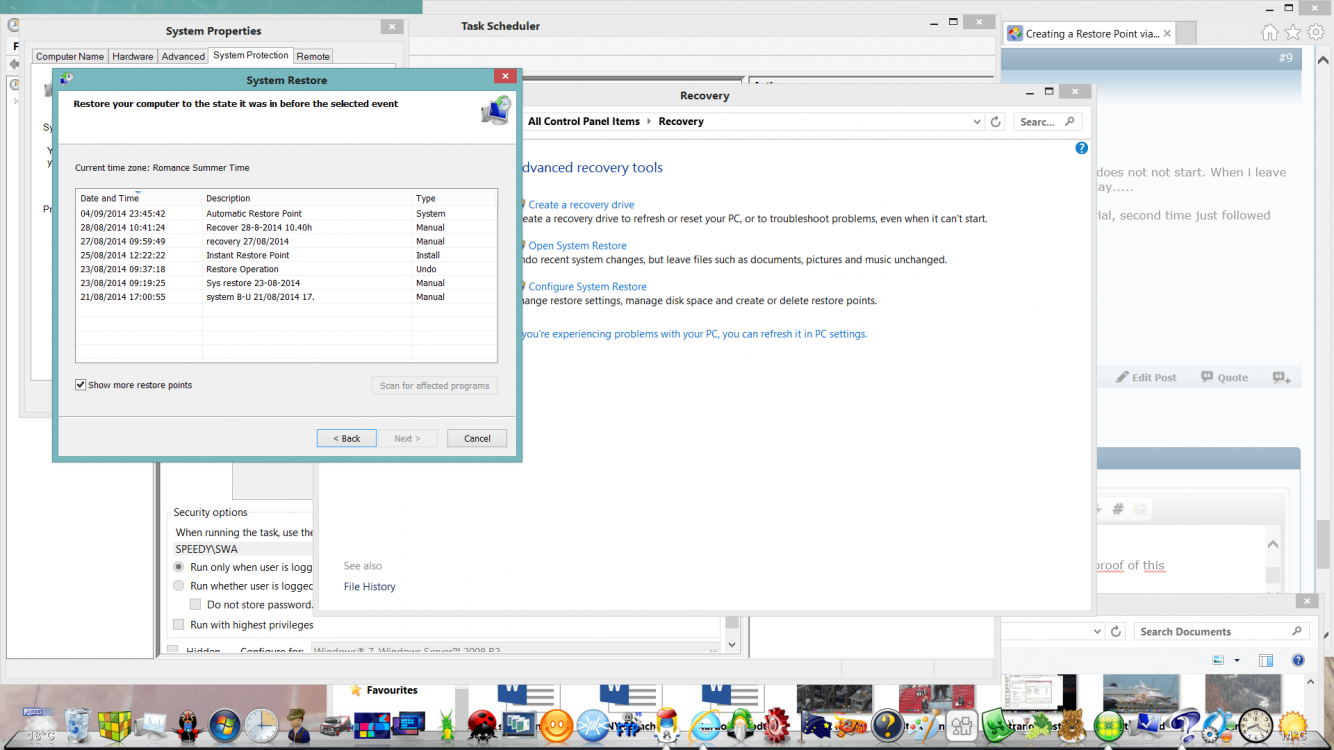Open the browser settings gear icon
1334x750 pixels.
point(1316,33)
